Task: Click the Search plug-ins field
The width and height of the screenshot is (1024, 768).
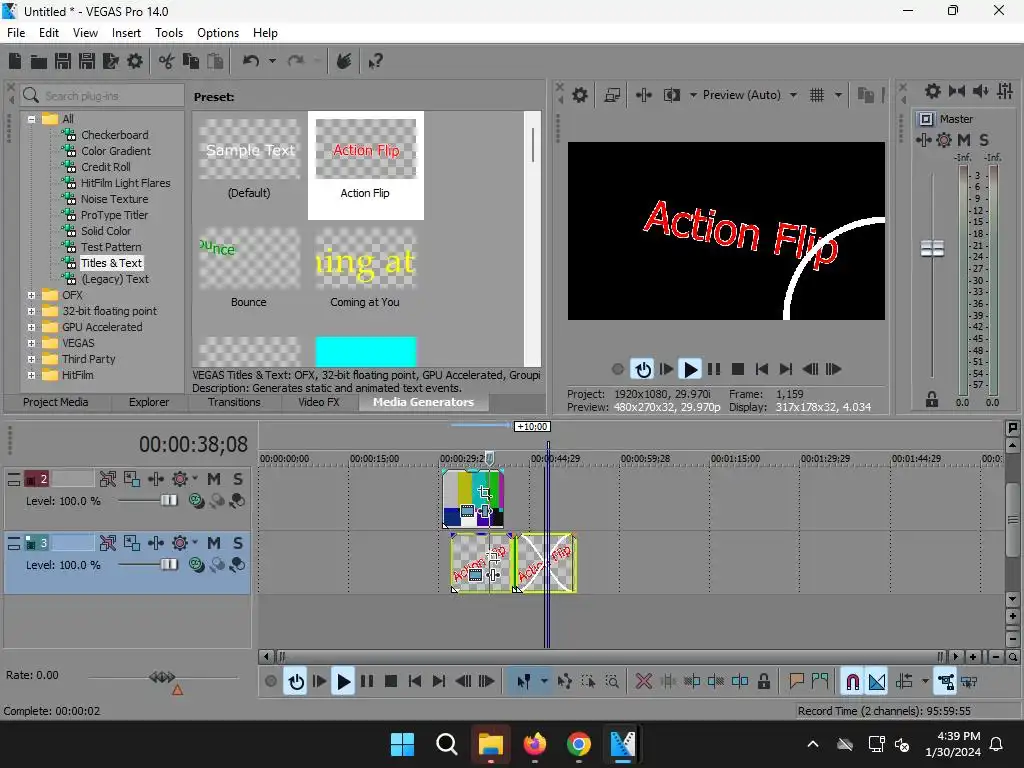Action: tap(103, 96)
